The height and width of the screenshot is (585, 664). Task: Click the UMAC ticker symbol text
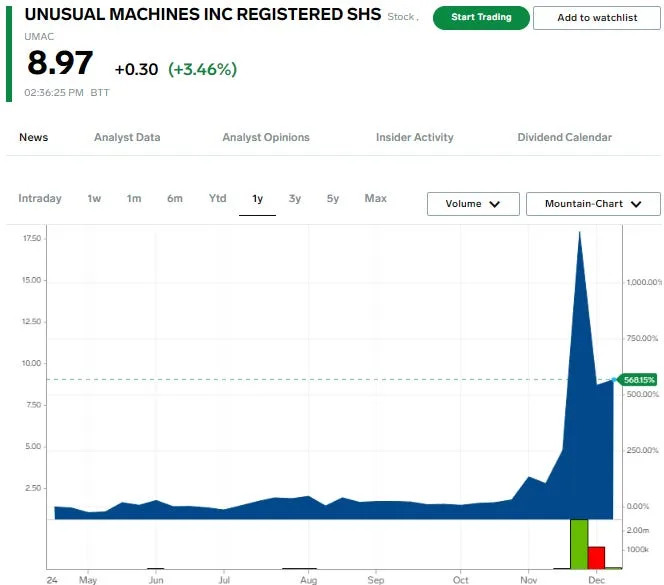click(39, 37)
